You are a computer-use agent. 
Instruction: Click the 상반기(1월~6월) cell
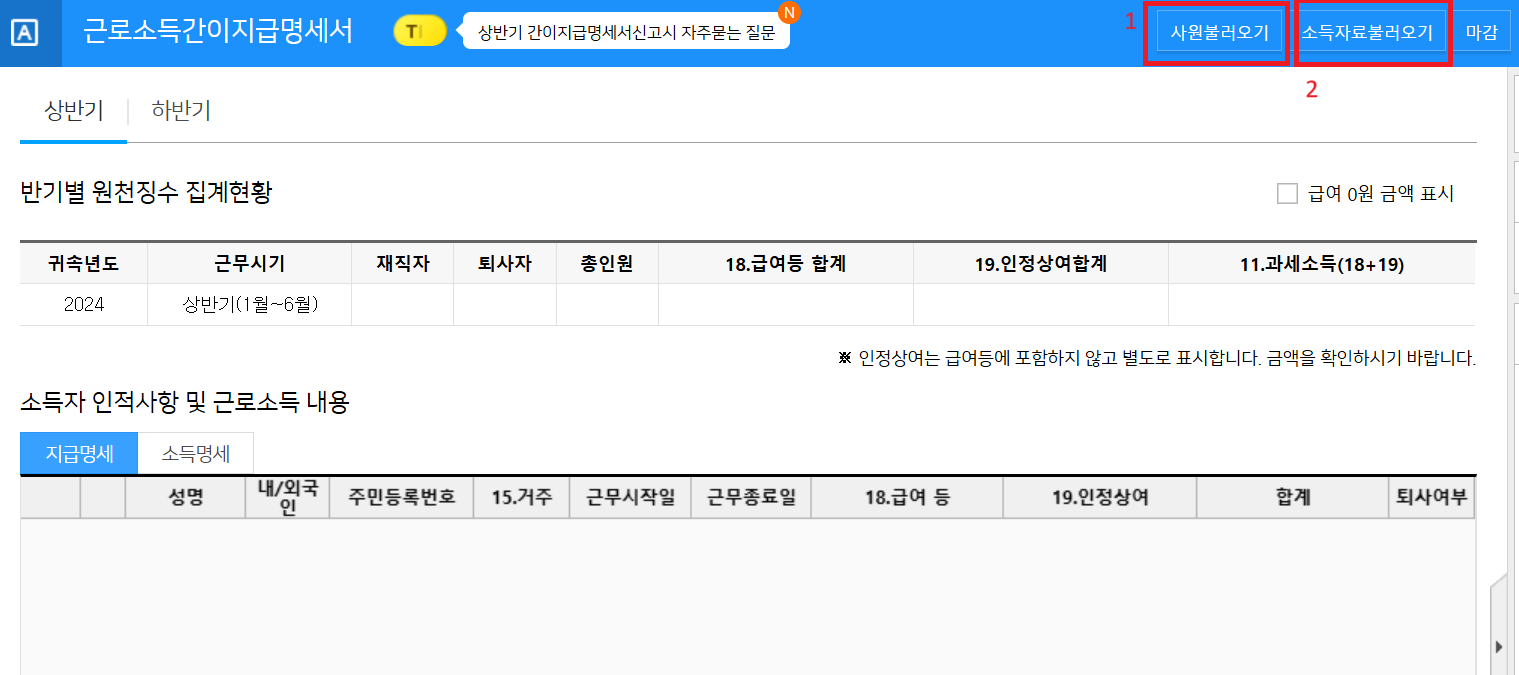tap(250, 305)
